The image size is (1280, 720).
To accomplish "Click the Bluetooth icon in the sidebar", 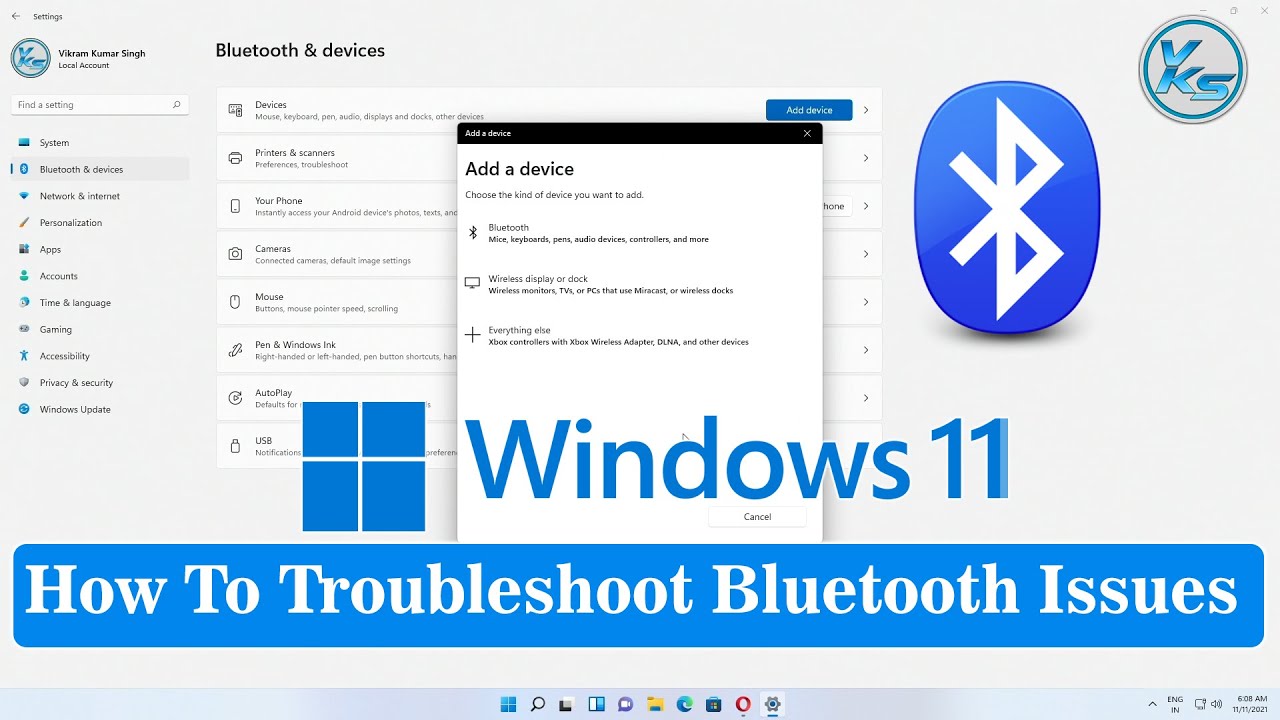I will click(24, 170).
